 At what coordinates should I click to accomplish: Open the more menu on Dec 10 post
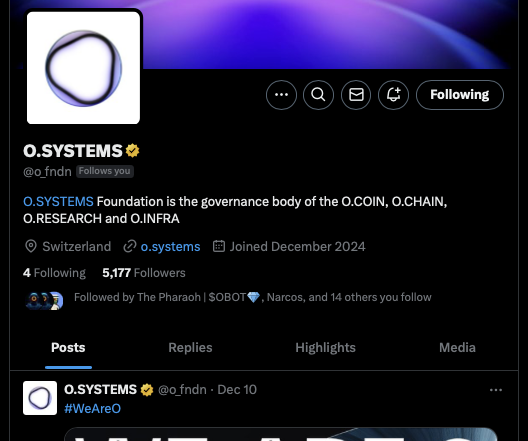pyautogui.click(x=496, y=390)
